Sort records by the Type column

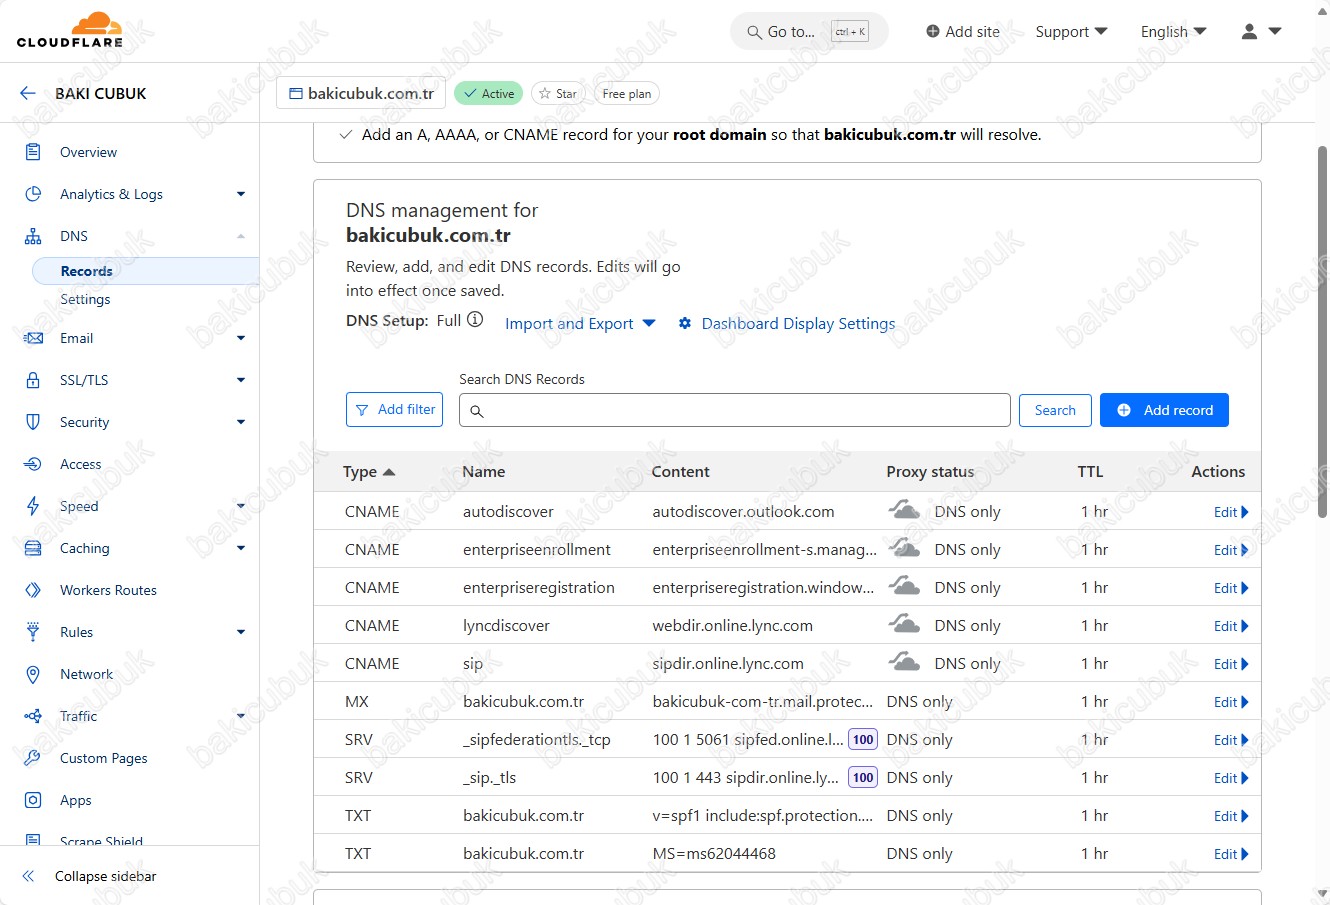click(x=369, y=472)
